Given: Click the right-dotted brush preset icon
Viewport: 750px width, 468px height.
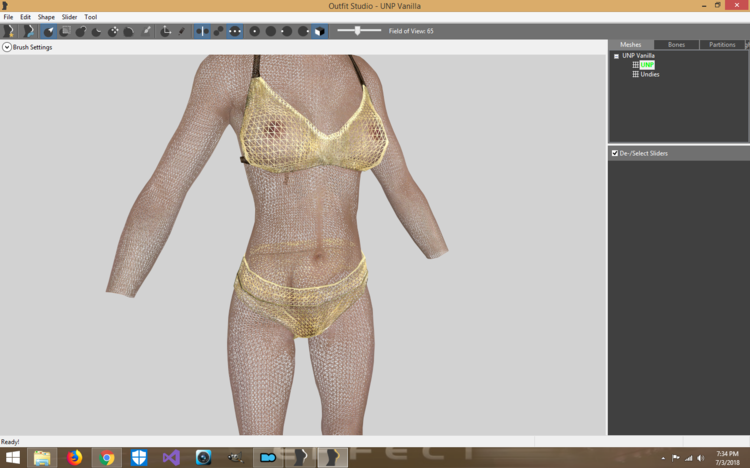Looking at the screenshot, I should (303, 31).
